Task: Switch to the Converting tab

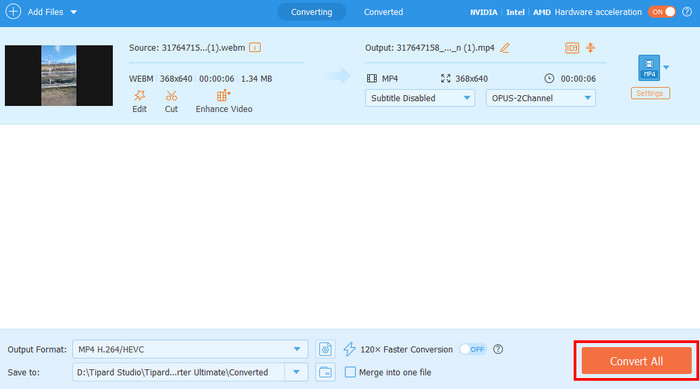Action: coord(312,12)
